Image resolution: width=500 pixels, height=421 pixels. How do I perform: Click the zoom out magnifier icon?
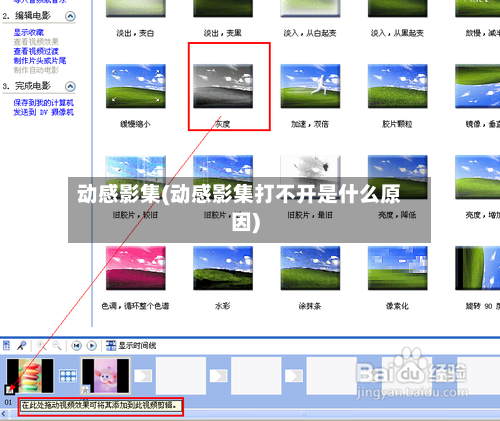pos(57,346)
